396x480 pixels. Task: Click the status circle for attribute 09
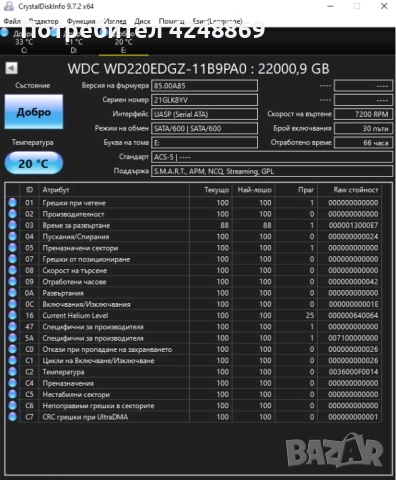point(13,282)
